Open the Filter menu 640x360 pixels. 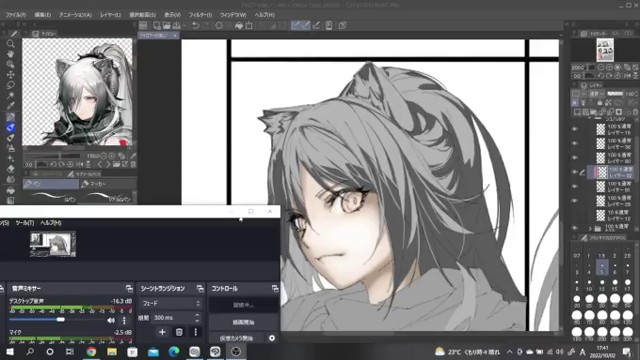pyautogui.click(x=200, y=15)
